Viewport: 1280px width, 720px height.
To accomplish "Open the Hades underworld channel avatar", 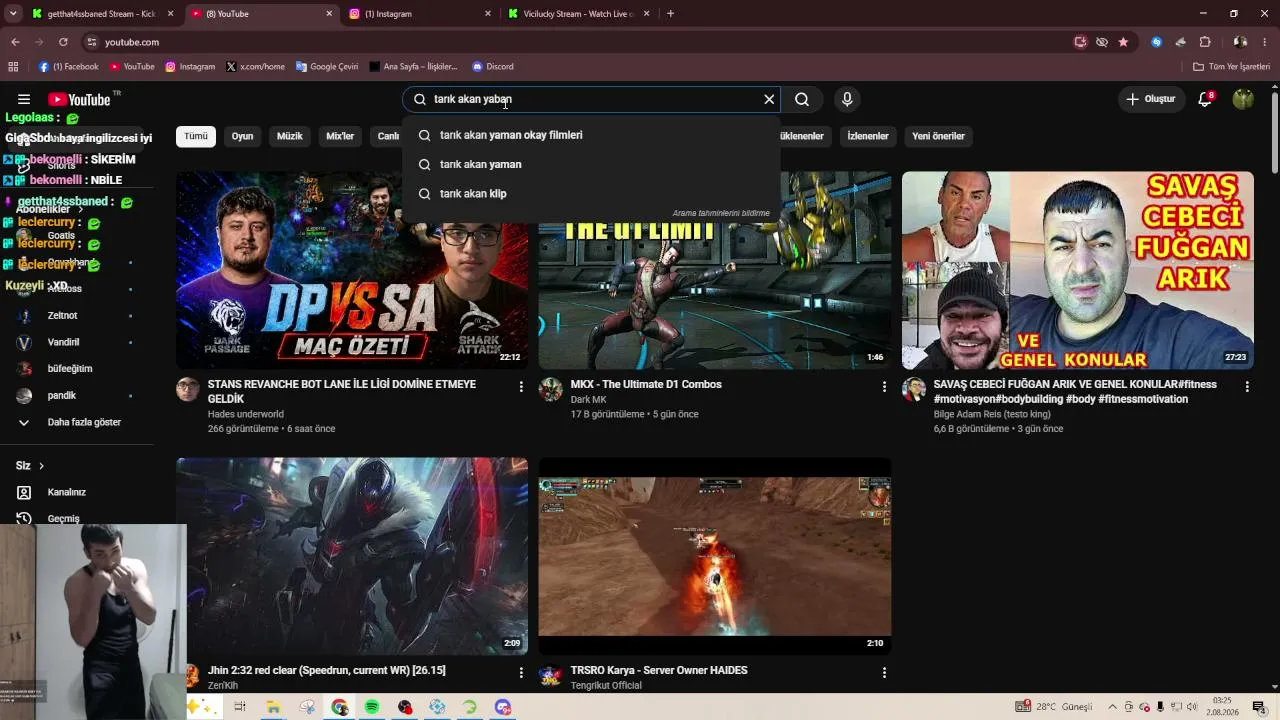I will [188, 390].
